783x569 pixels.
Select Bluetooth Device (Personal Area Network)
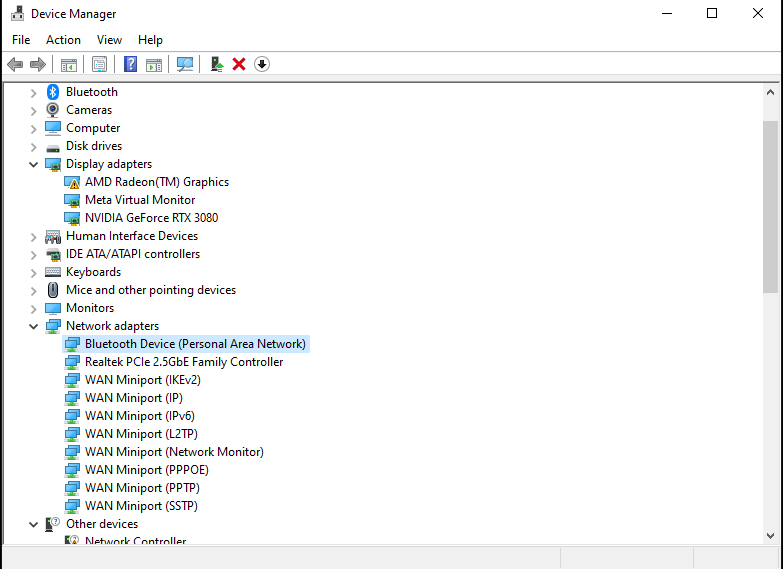(195, 344)
